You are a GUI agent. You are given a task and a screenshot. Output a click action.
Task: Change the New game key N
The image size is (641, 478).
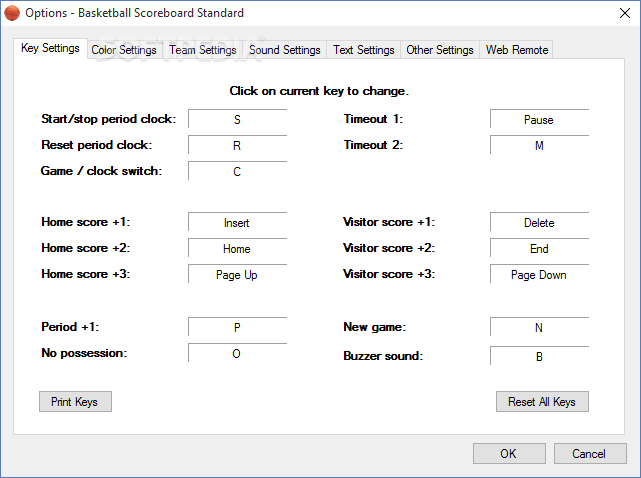click(x=540, y=327)
